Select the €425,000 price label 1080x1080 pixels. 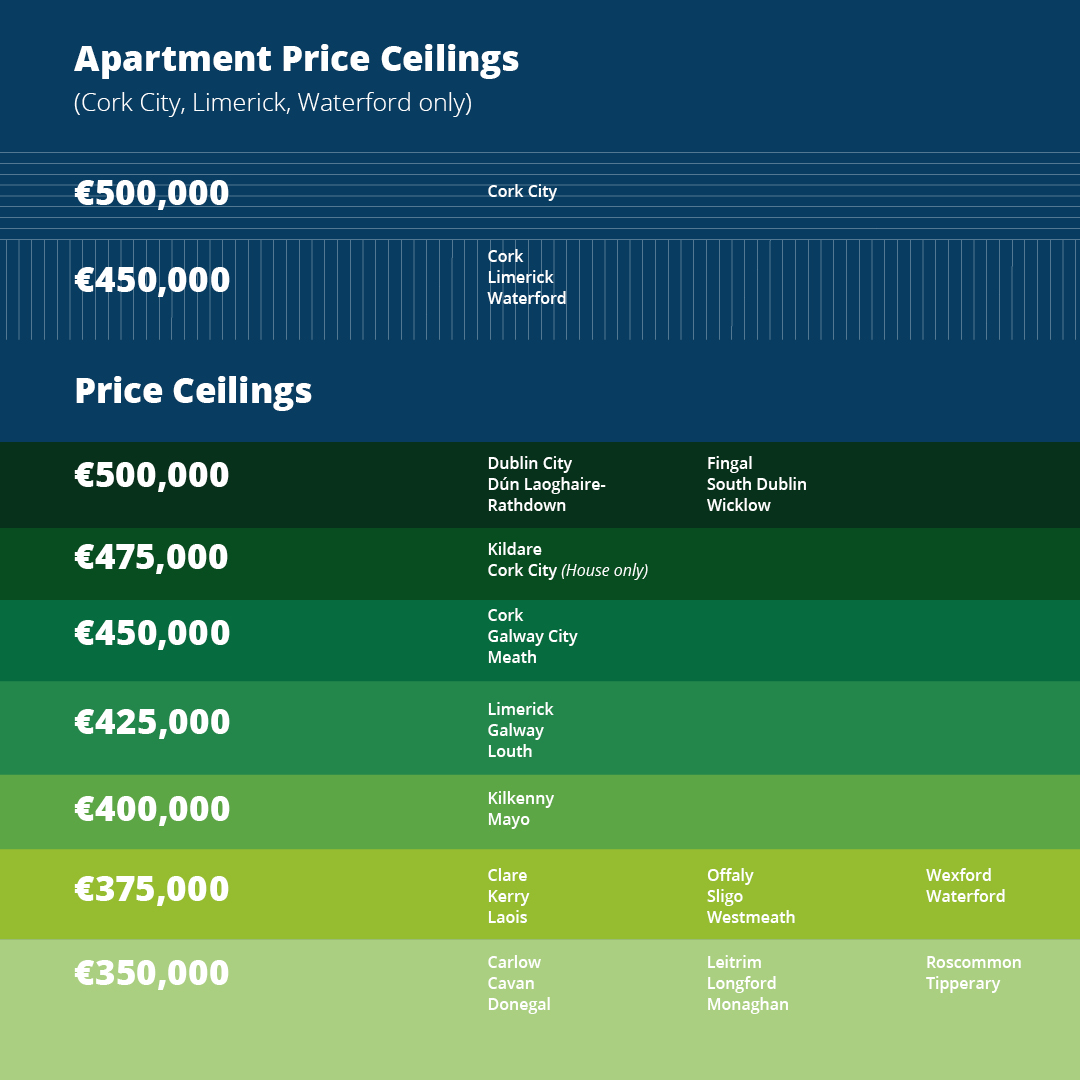(152, 722)
